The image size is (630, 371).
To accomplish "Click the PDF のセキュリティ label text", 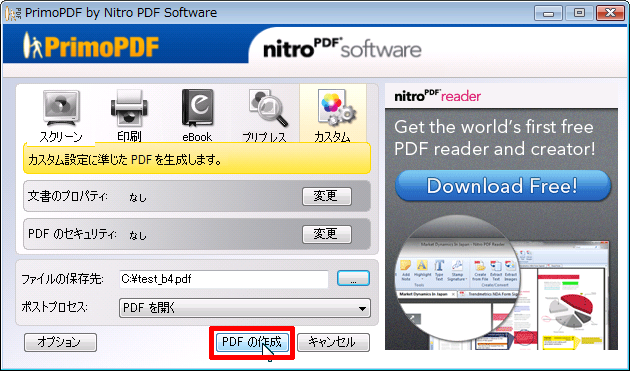I will pos(72,234).
